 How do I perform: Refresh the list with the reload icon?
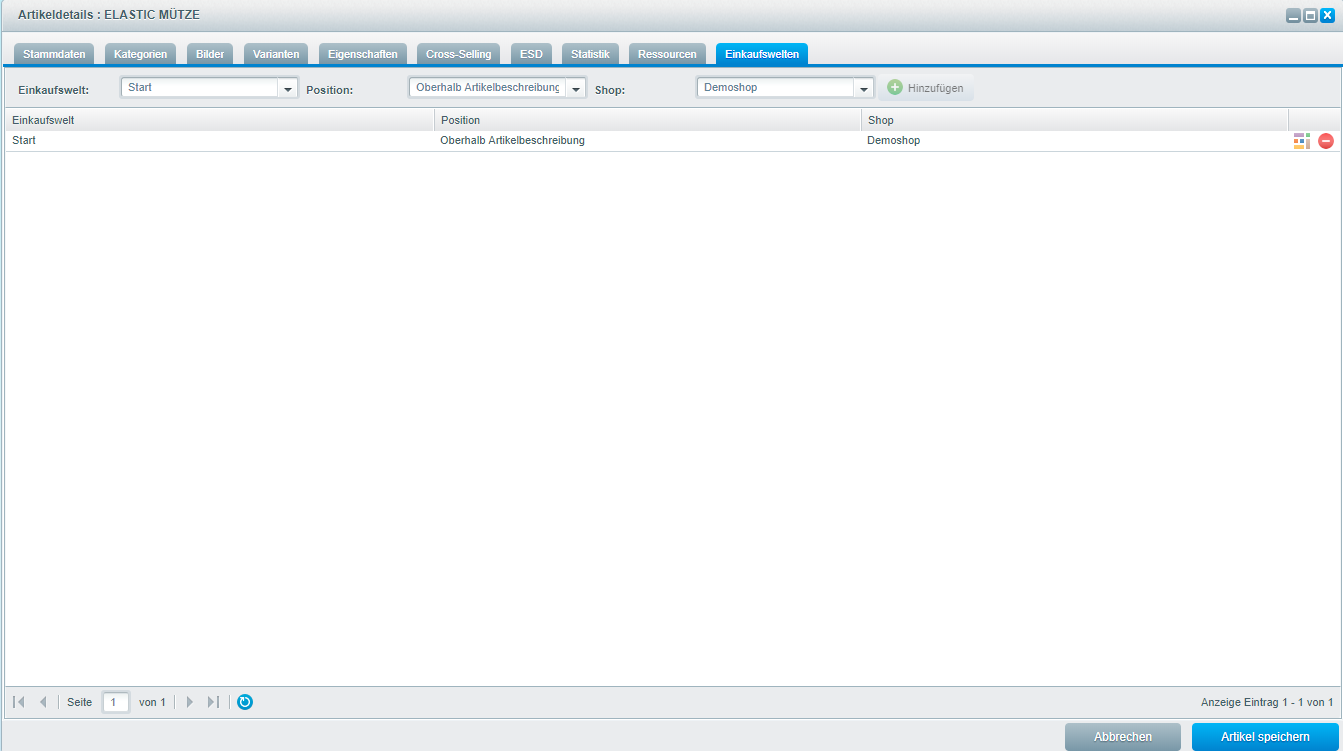tap(245, 702)
